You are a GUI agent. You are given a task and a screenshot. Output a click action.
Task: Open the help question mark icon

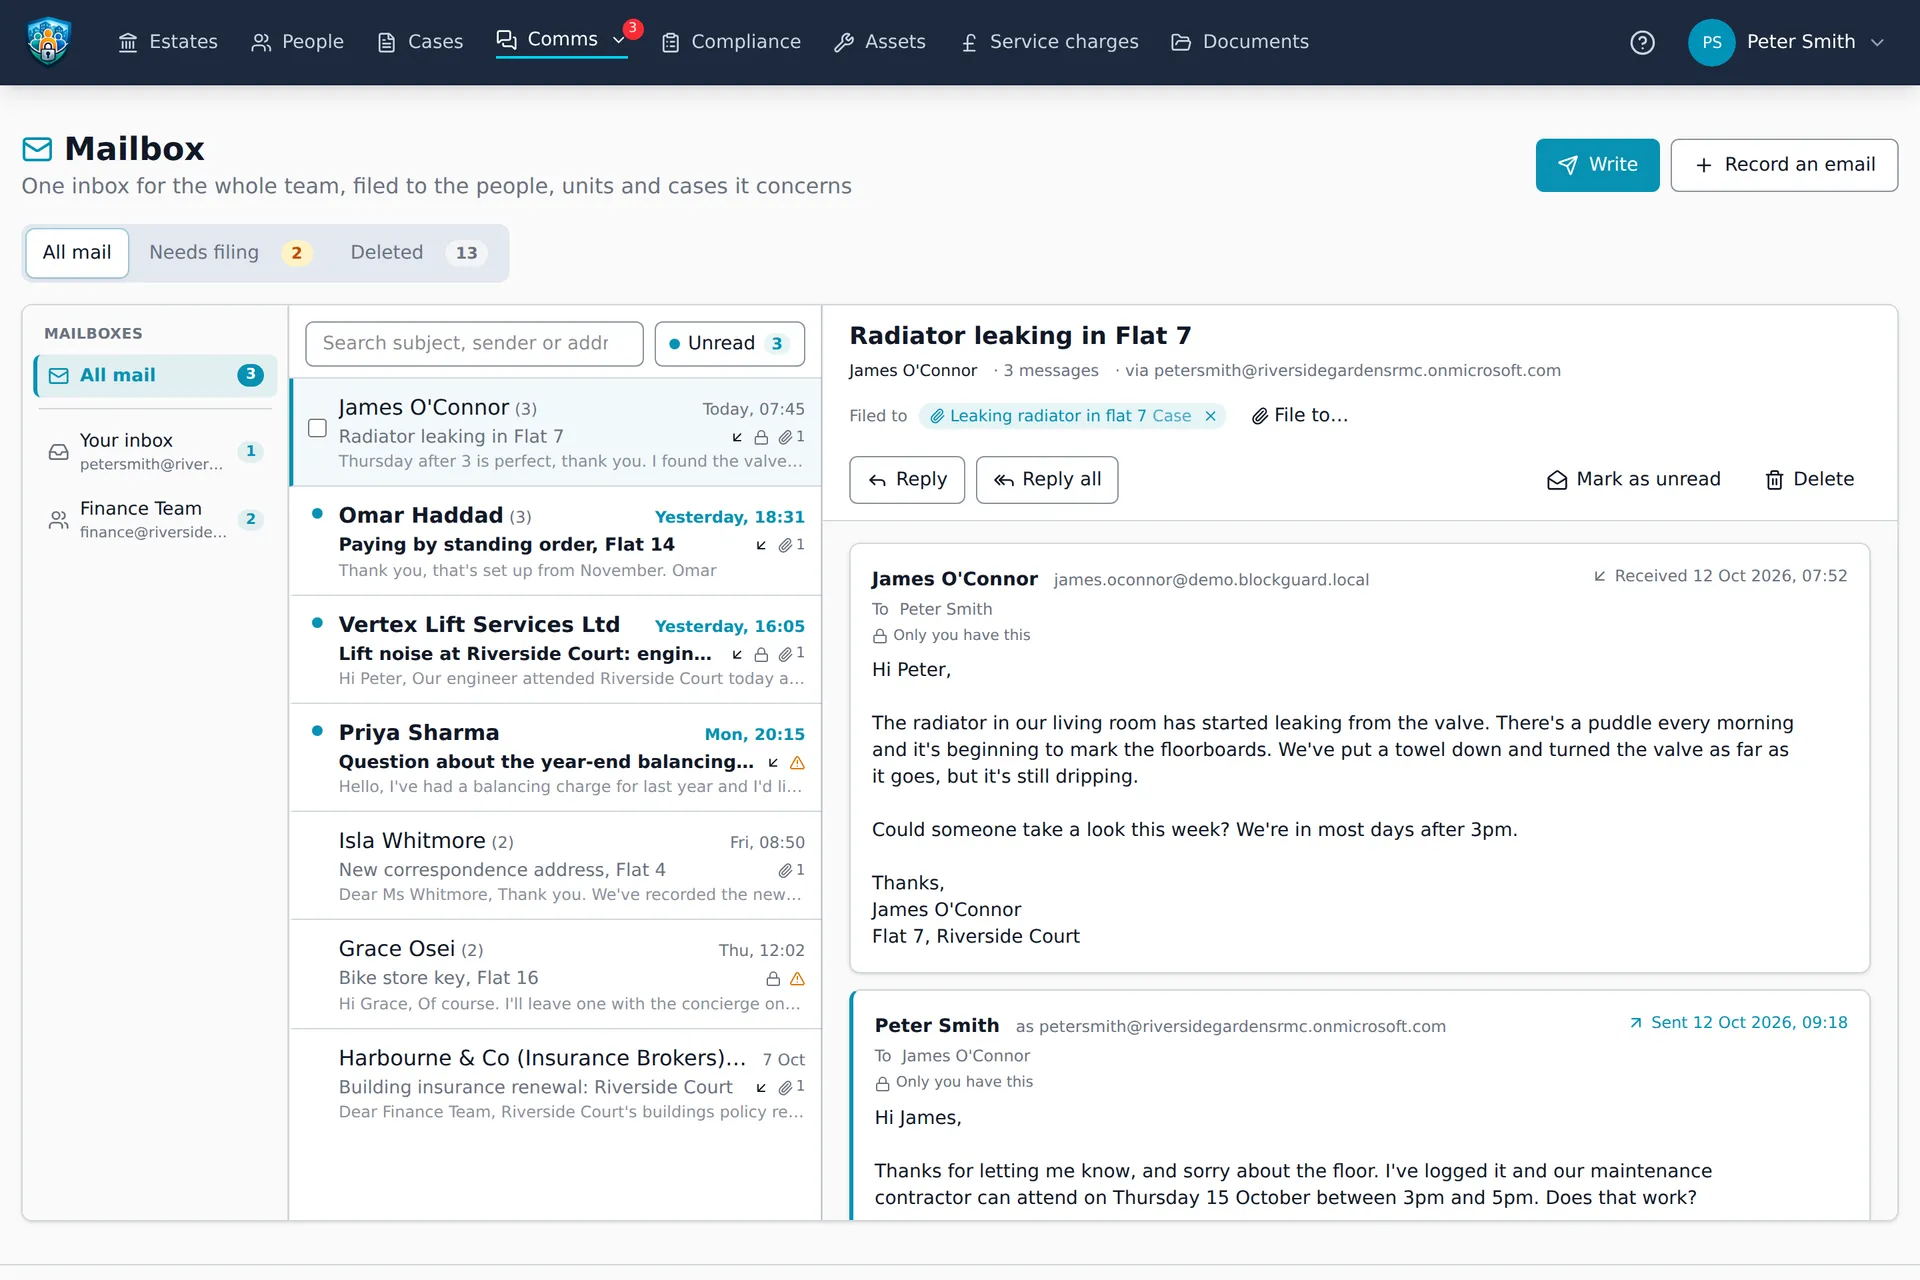click(1642, 42)
